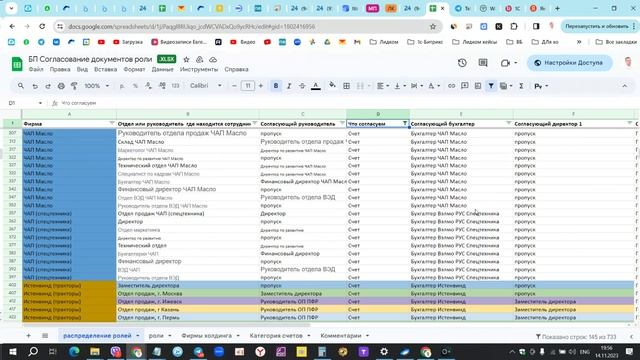Decrease font size with minus button
Viewport: 640px width, 360px height.
(234, 86)
